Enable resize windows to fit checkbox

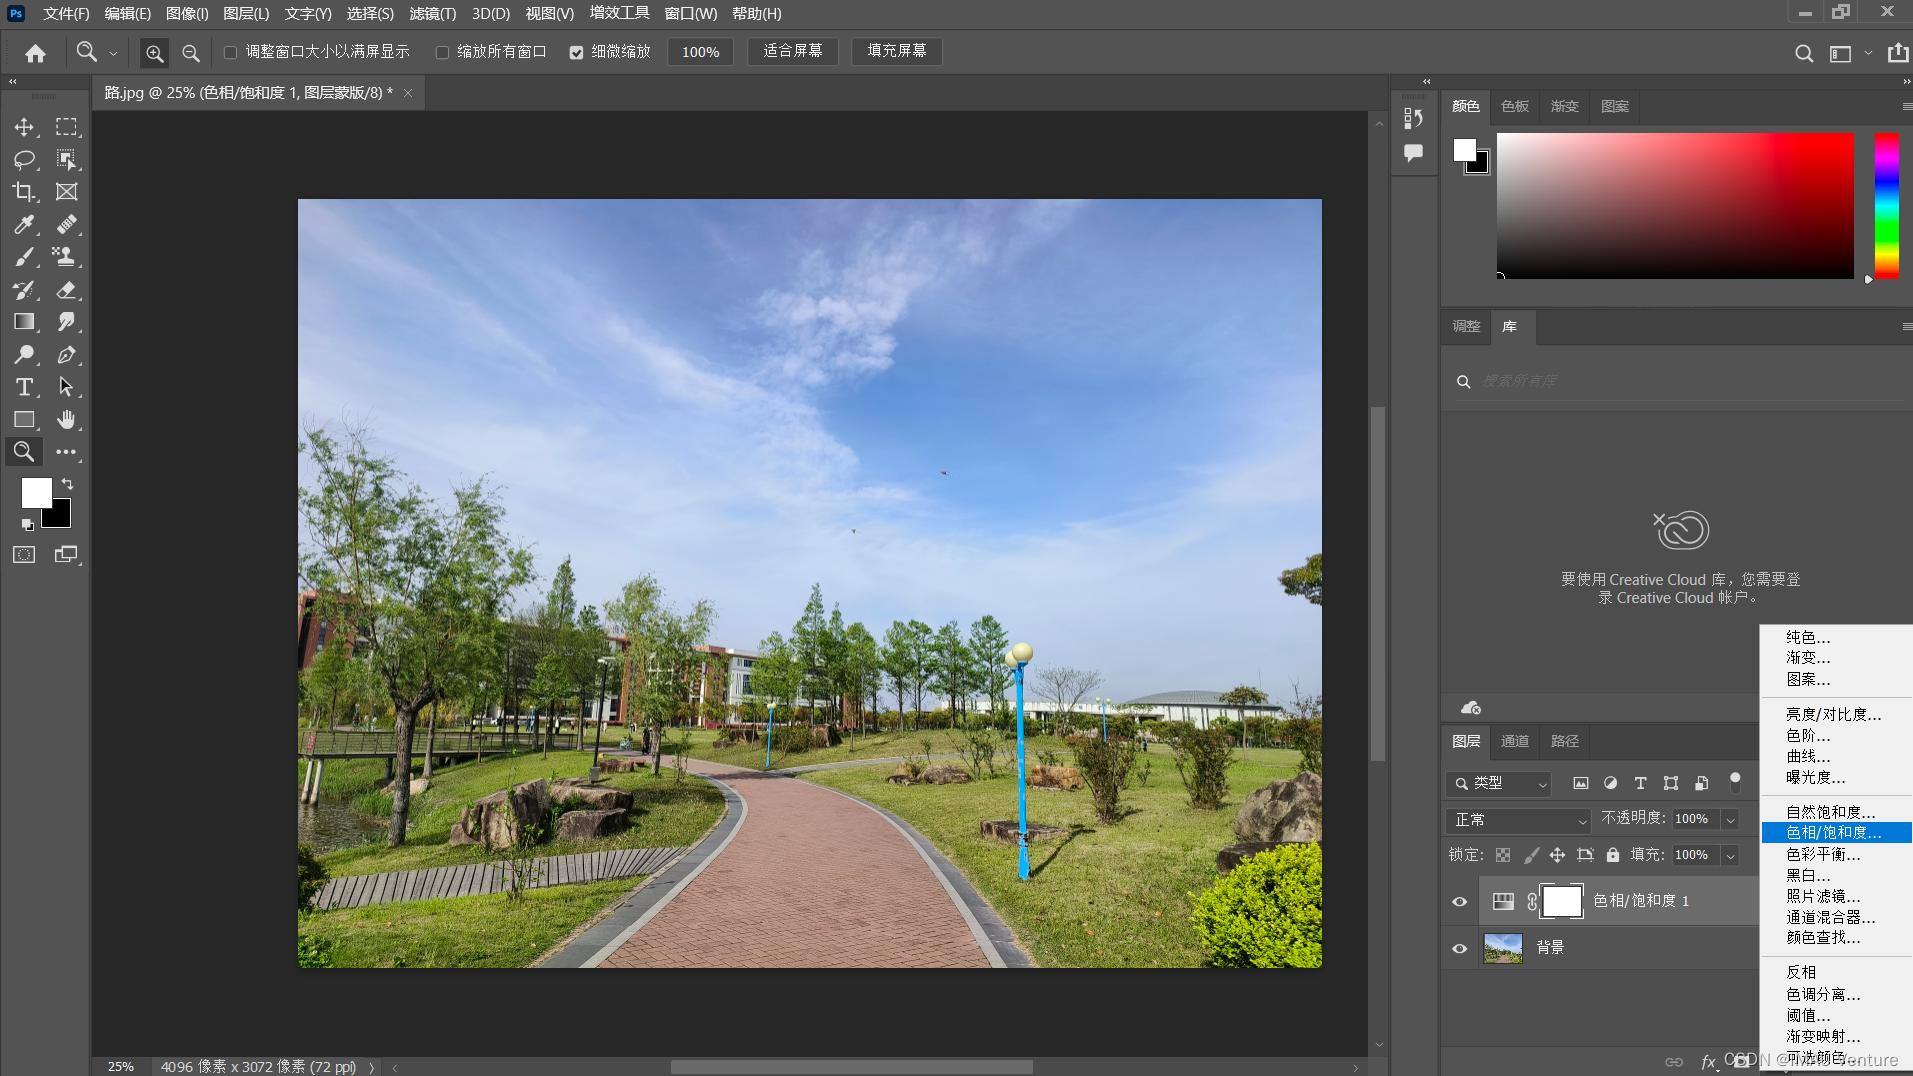tap(230, 52)
